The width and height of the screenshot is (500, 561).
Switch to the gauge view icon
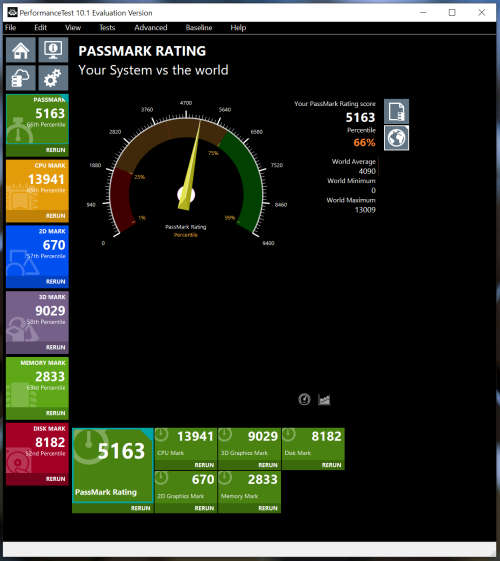point(304,399)
